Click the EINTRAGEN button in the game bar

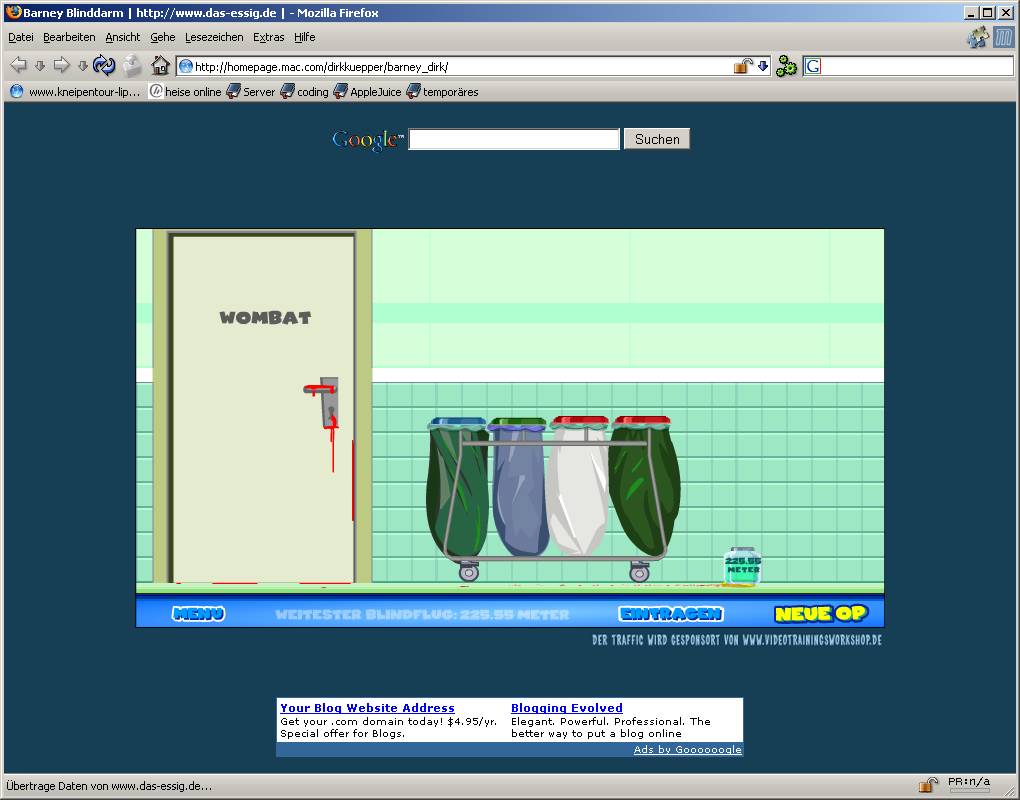click(670, 614)
